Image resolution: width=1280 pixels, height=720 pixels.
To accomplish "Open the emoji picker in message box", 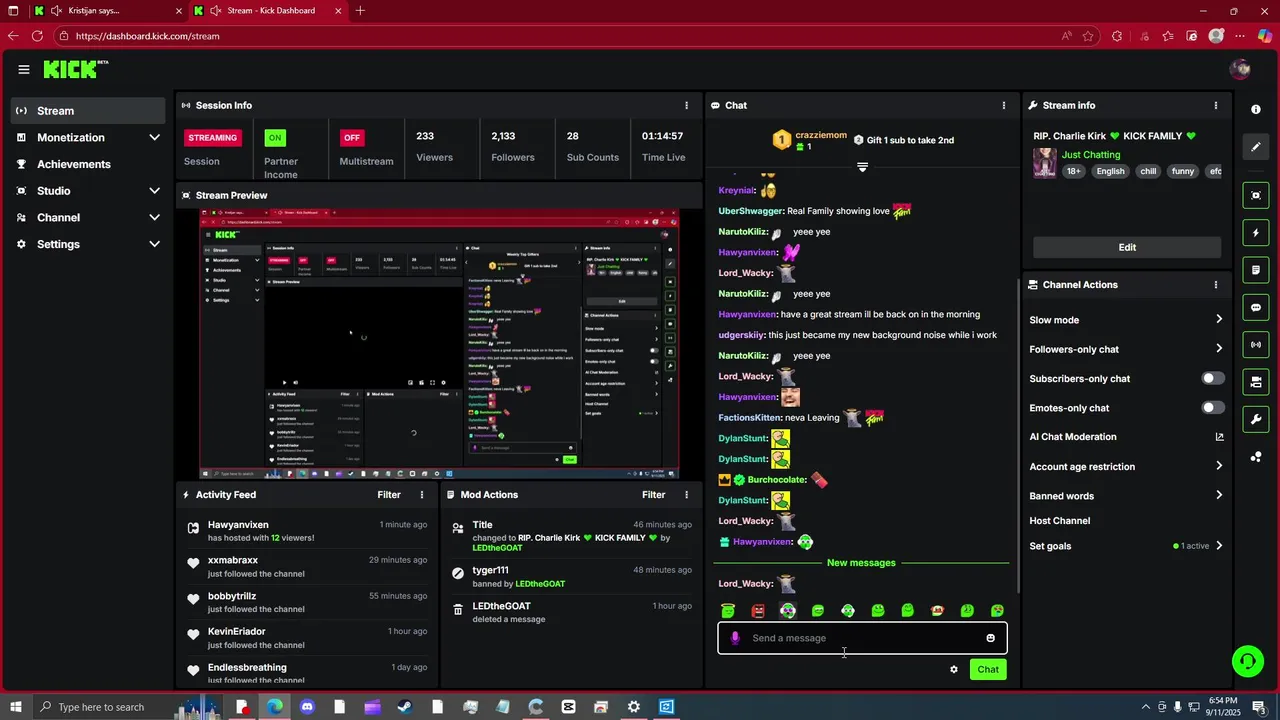I will click(990, 638).
